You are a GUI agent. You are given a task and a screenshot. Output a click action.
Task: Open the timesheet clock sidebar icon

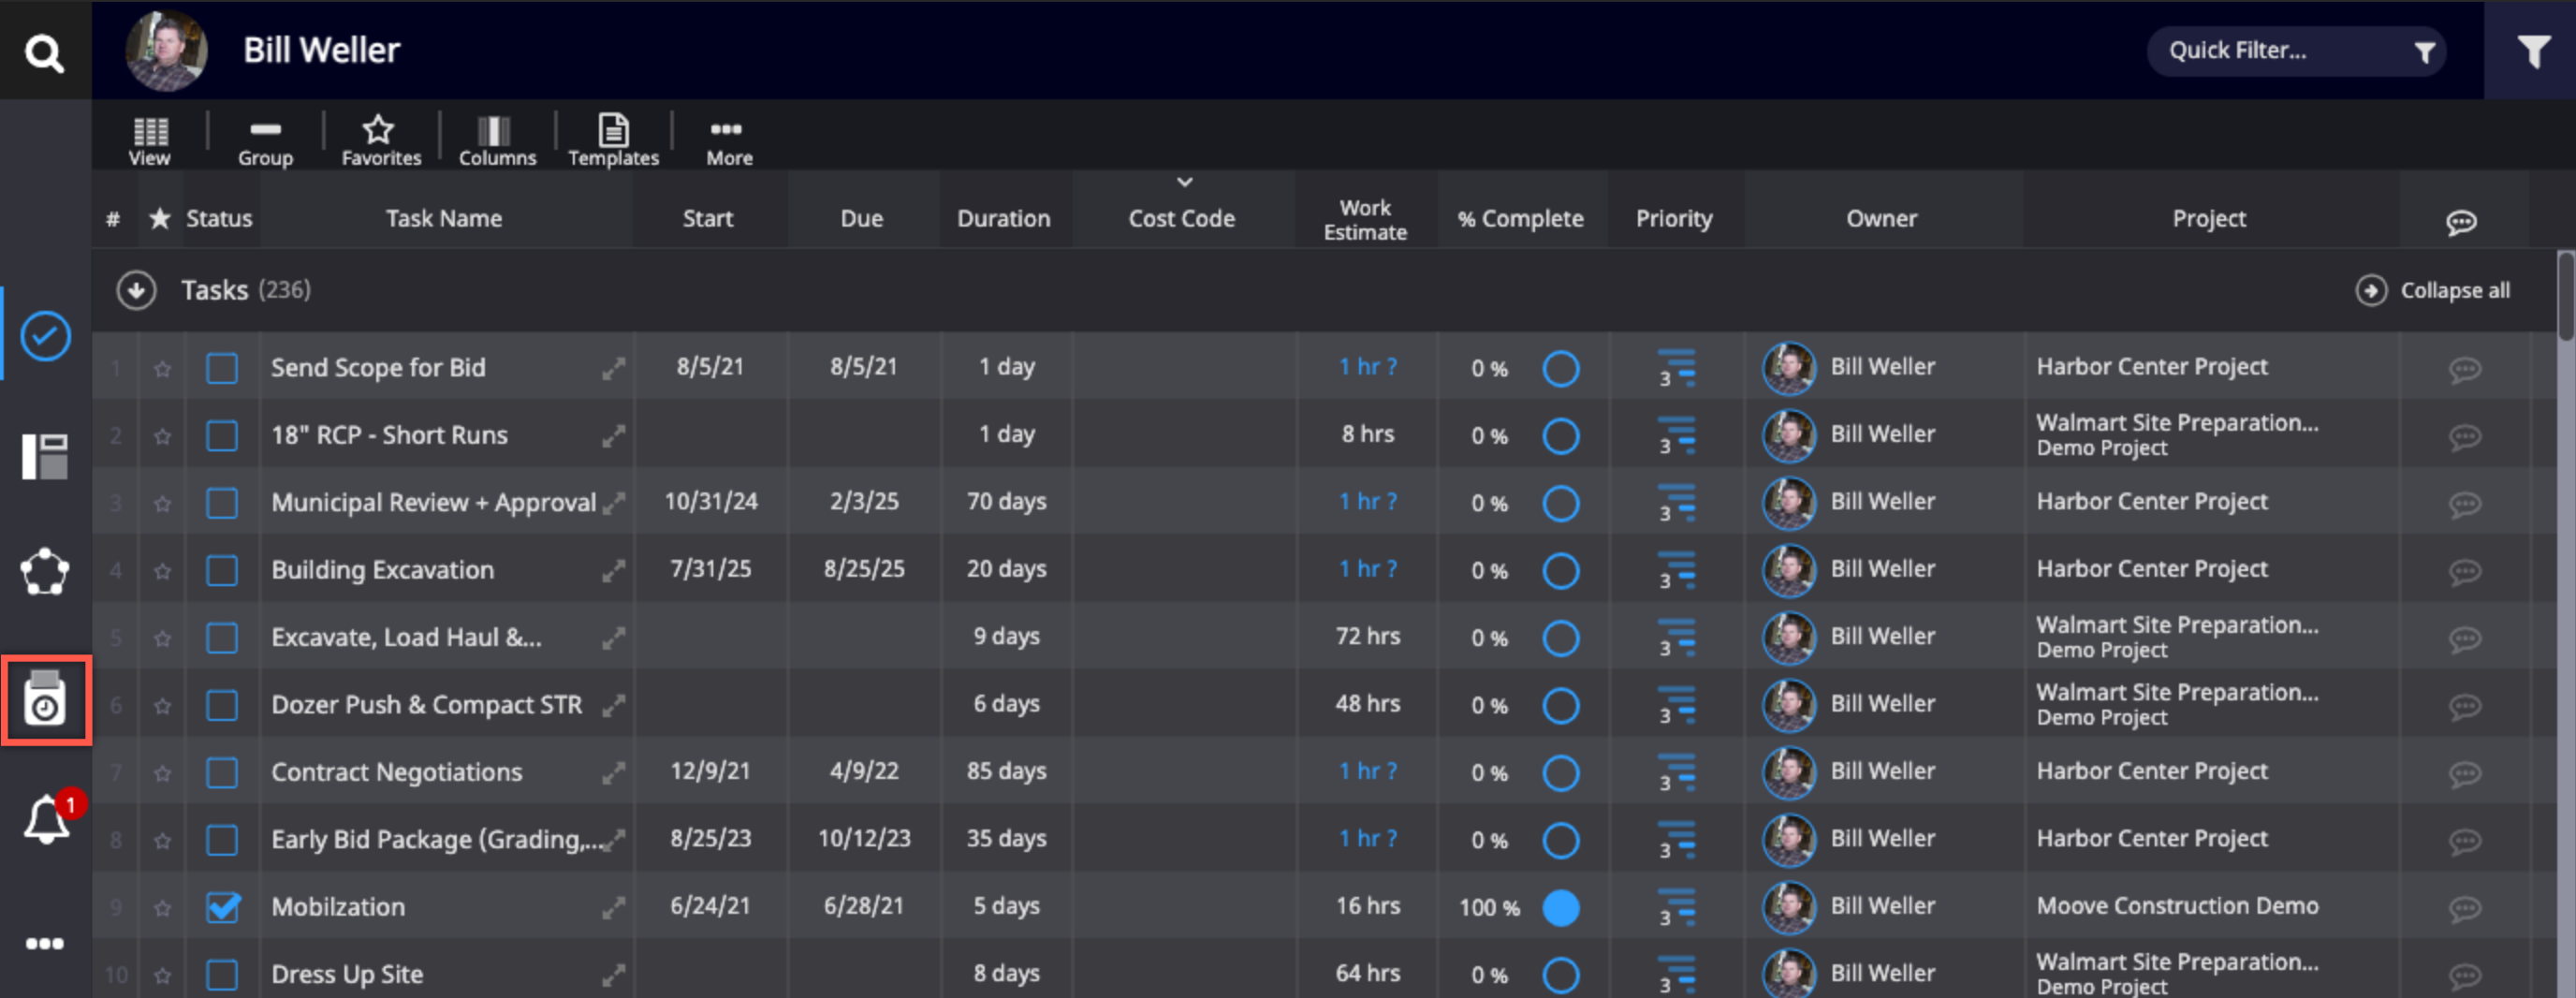point(45,699)
